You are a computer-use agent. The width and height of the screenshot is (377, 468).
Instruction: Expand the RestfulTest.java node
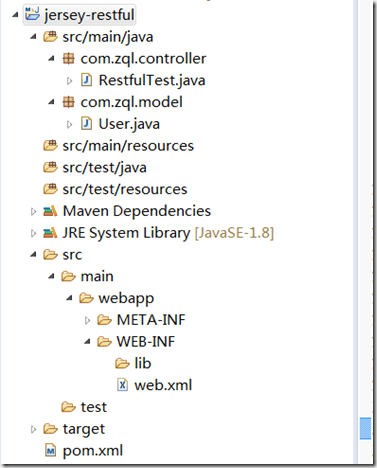[69, 80]
